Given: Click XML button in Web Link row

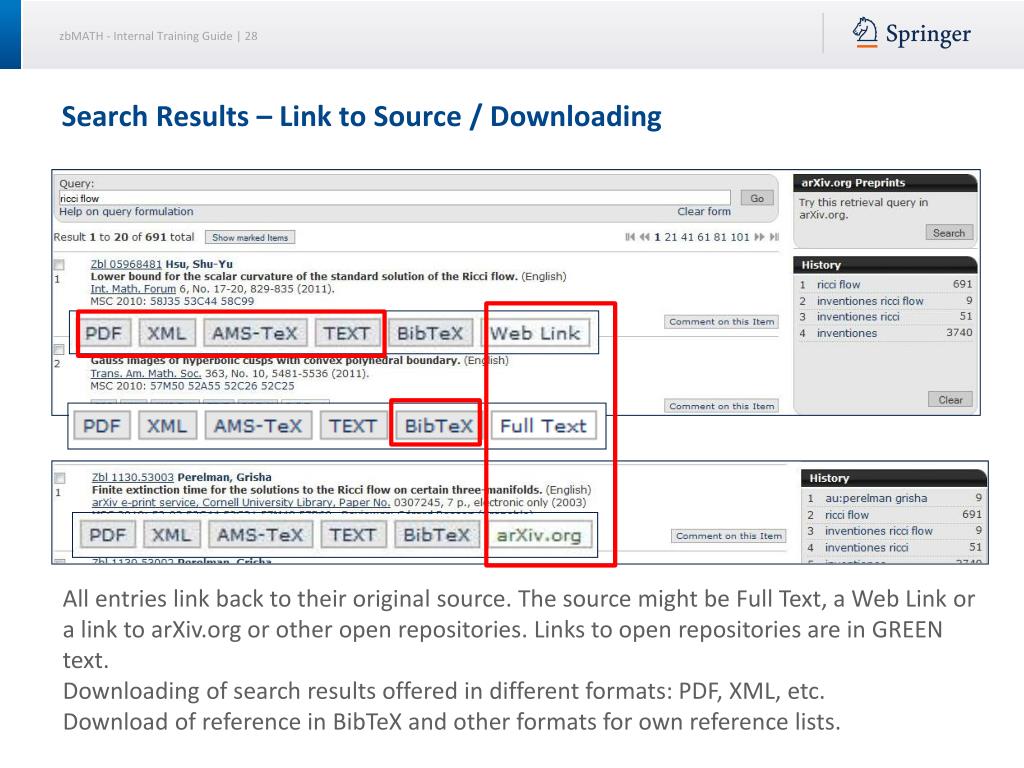Looking at the screenshot, I should 166,333.
